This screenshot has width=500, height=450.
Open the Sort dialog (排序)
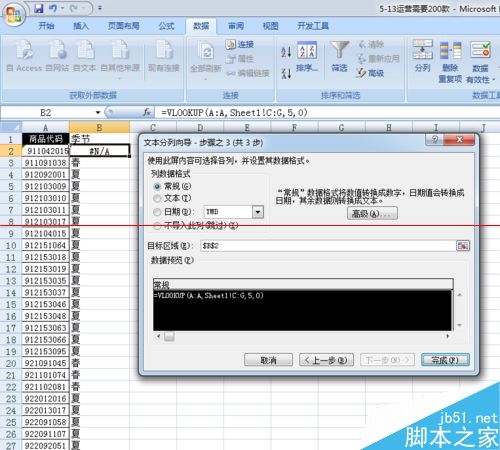[x=307, y=57]
